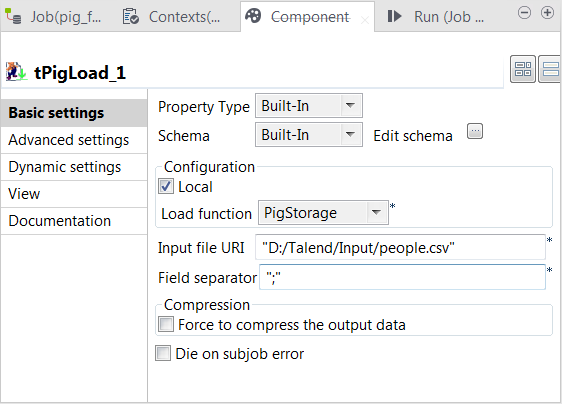Viewport: 562px width, 404px height.
Task: Click the Component palette icon
Action: coord(253,16)
